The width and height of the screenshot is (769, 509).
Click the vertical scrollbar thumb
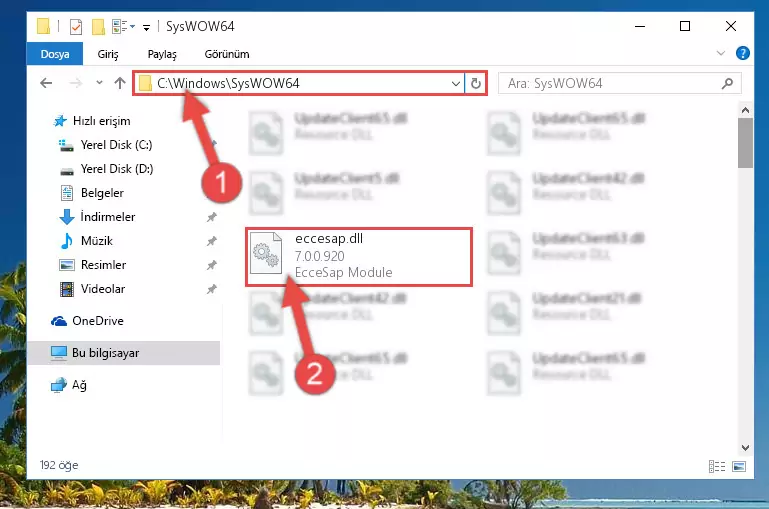tap(745, 143)
